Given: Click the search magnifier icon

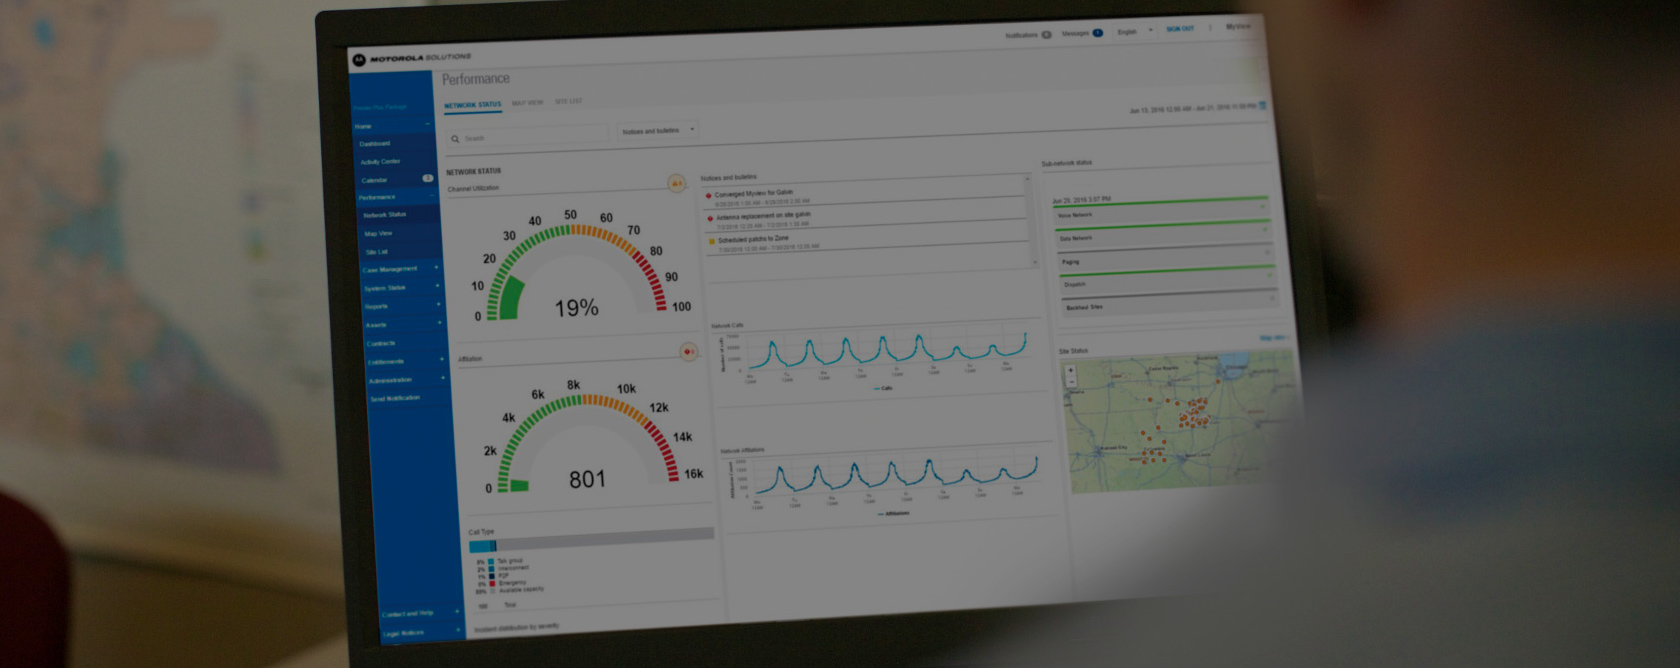Looking at the screenshot, I should pos(455,139).
